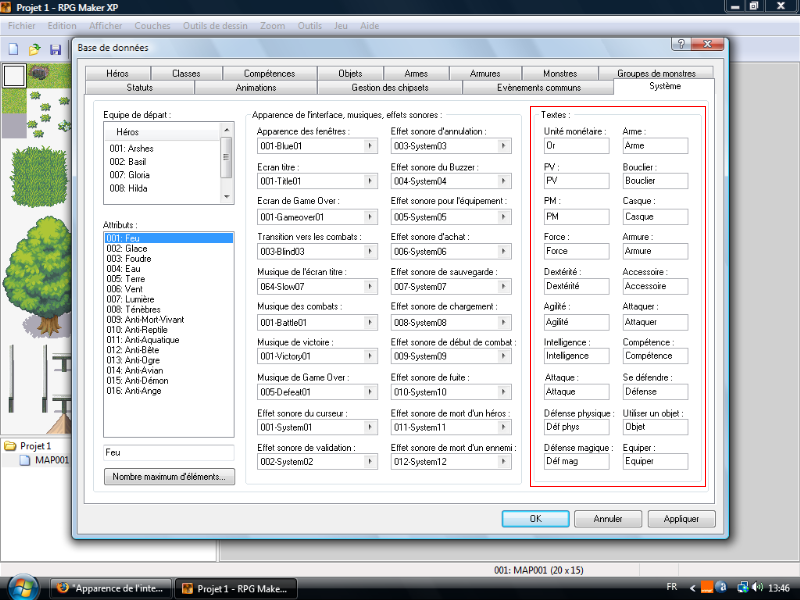Click the Save project floppy disk icon
Screen dimensions: 800x600
(x=55, y=49)
